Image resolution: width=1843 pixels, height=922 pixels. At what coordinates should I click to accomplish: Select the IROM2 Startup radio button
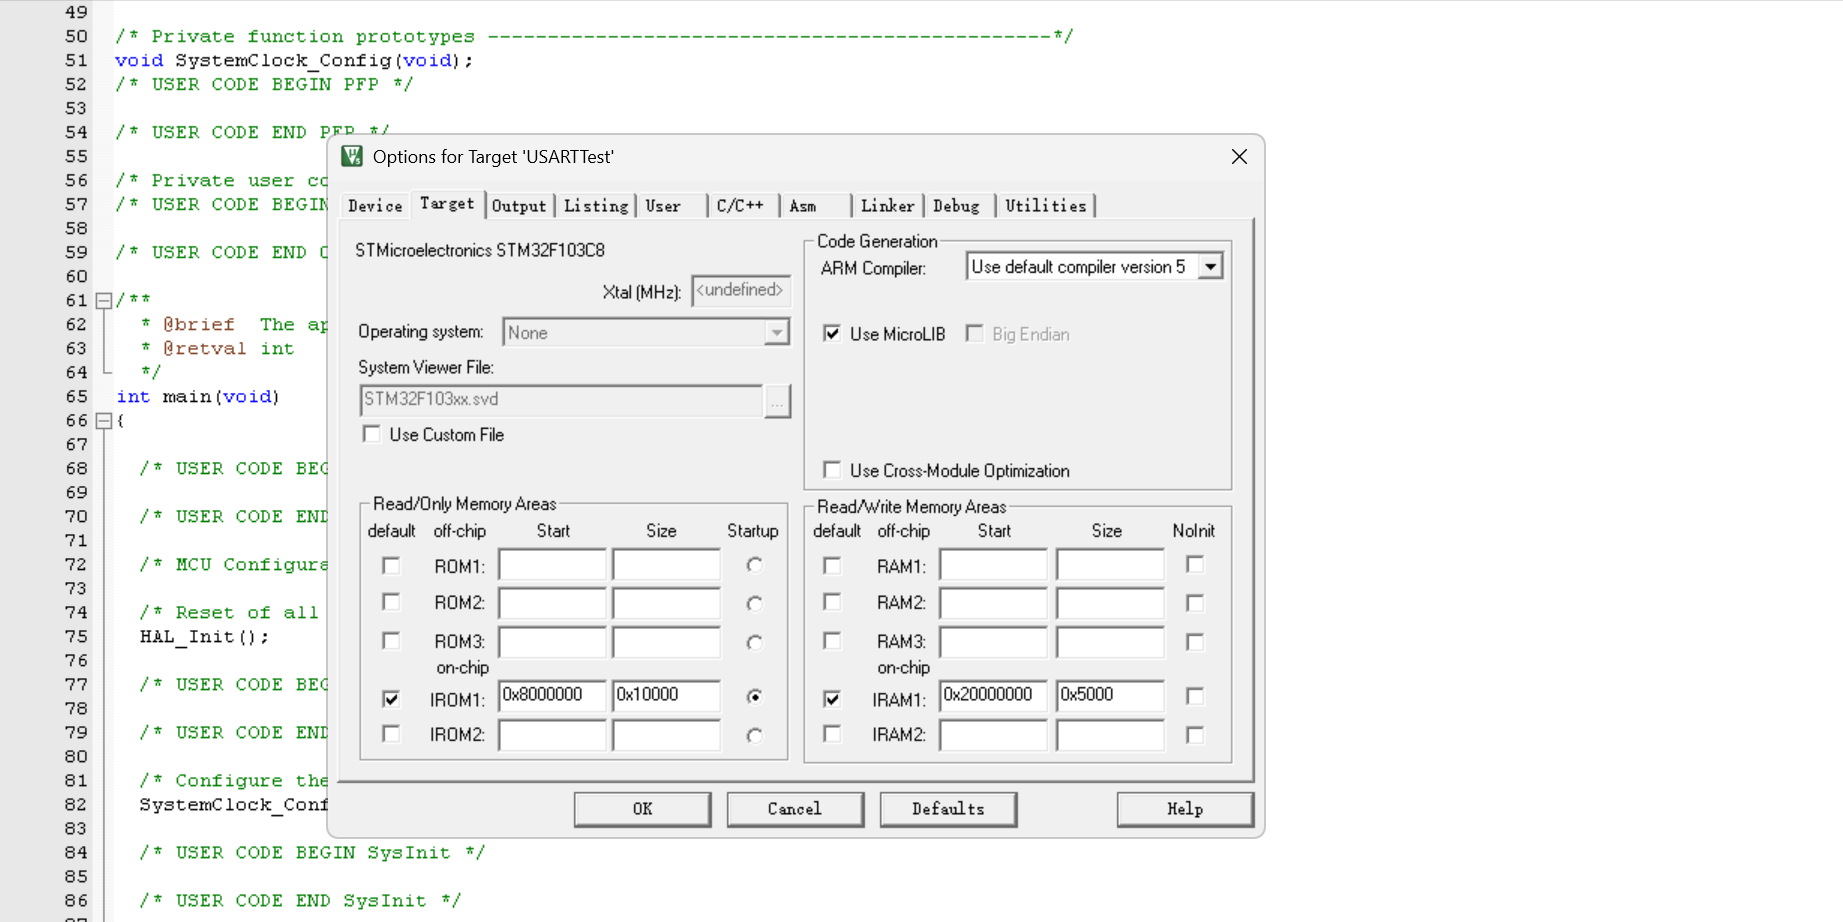tap(755, 735)
